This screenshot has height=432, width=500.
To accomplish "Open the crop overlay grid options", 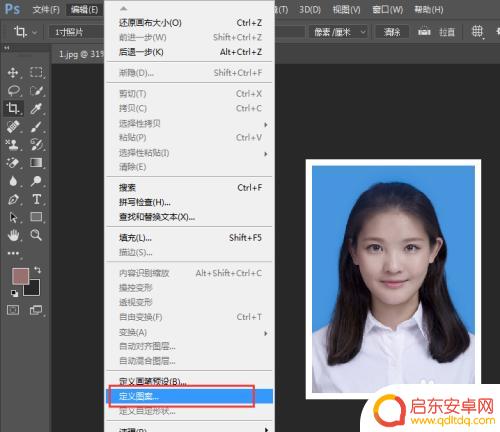I will click(x=477, y=32).
